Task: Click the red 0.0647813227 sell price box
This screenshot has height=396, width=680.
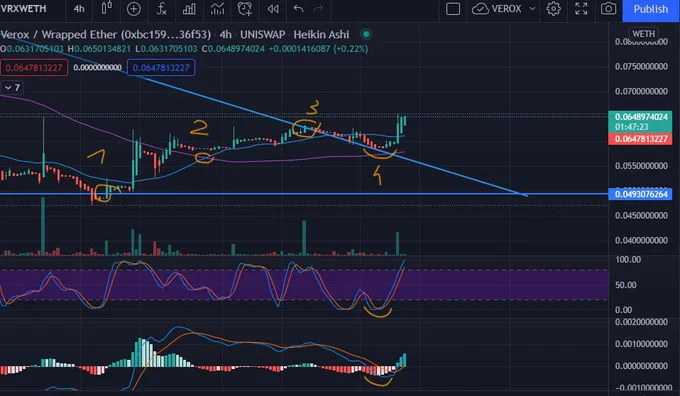Action: coord(34,68)
